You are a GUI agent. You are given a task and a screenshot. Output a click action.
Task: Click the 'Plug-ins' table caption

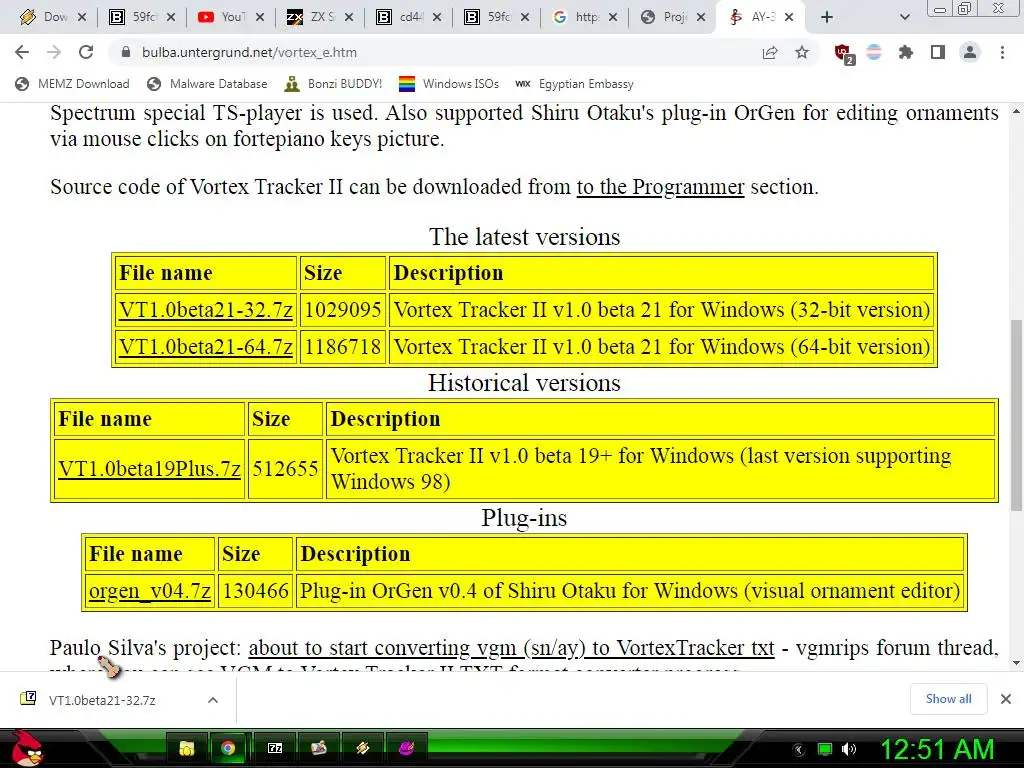pos(524,518)
